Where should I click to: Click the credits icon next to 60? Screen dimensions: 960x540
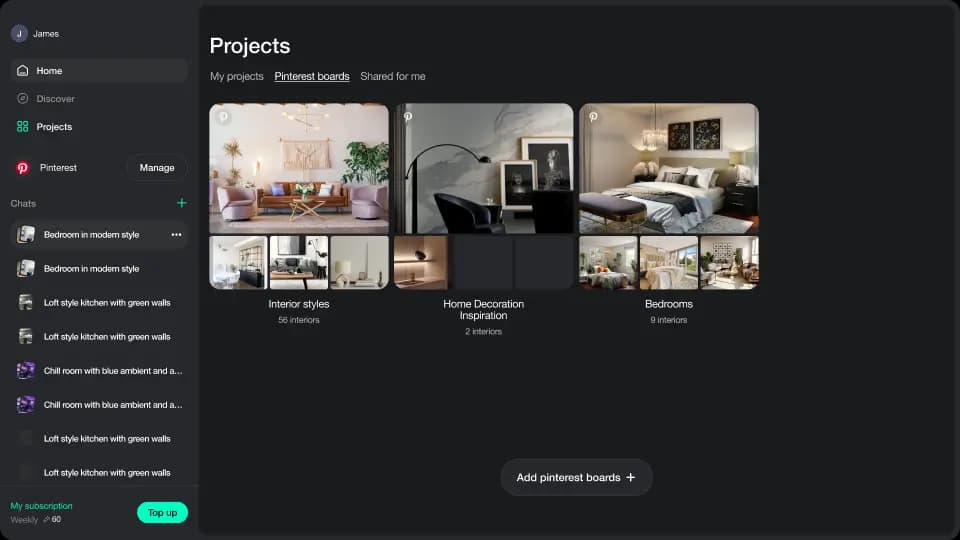[47, 520]
